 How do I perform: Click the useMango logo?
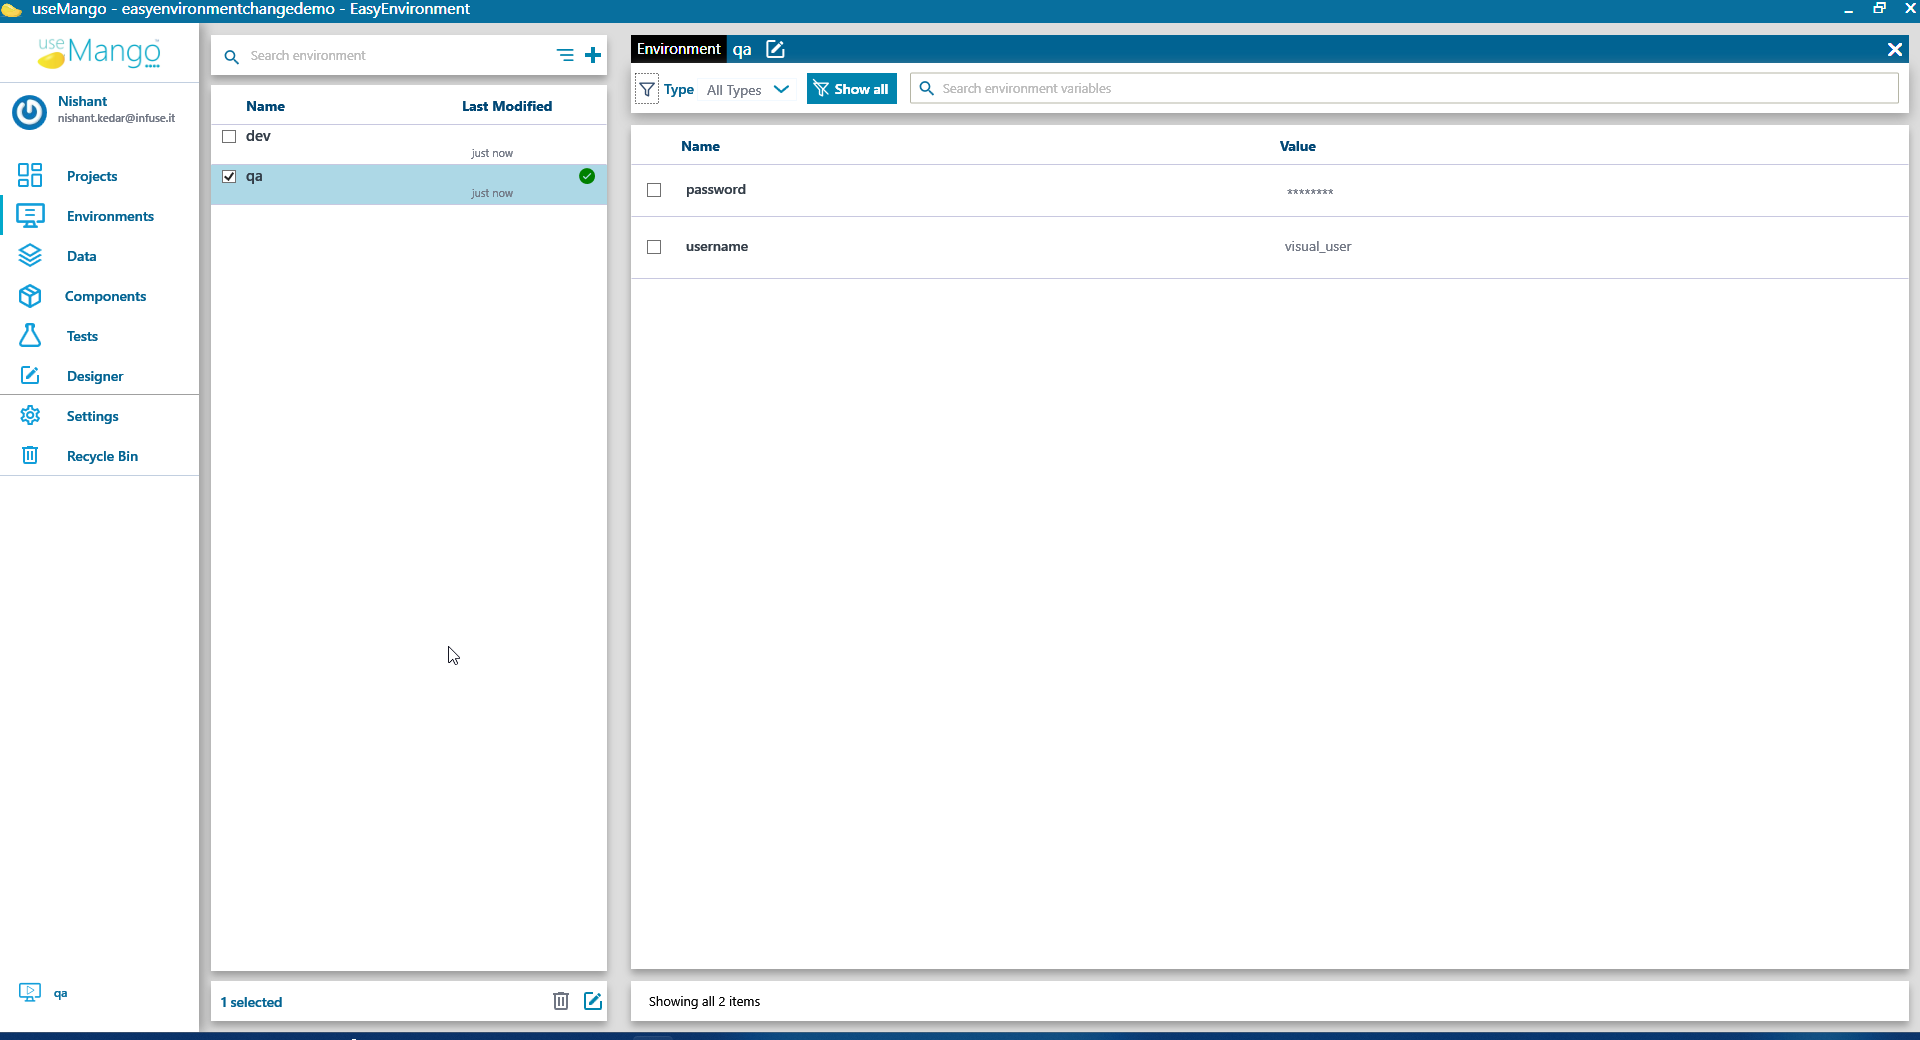99,52
